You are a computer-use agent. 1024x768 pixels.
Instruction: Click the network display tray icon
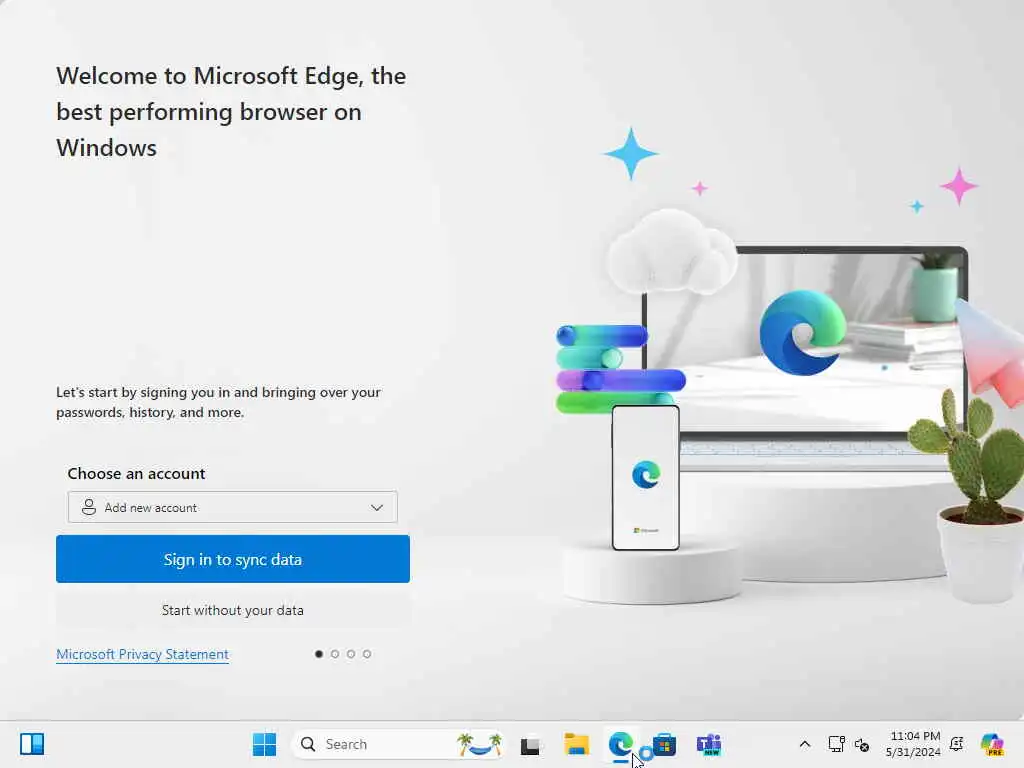836,744
